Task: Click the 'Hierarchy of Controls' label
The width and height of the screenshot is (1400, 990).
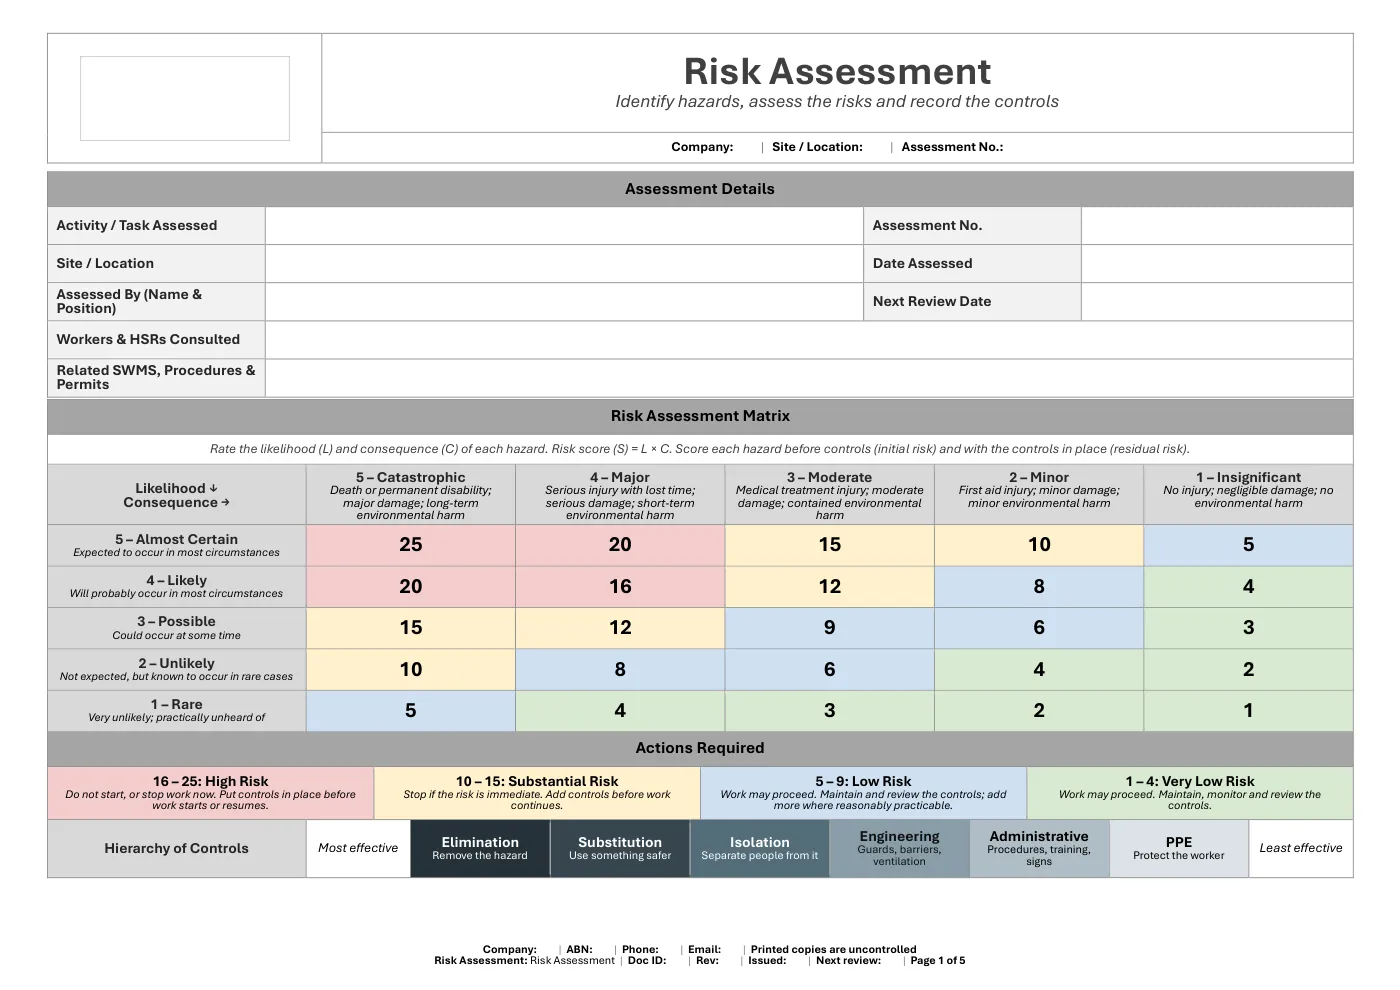Action: point(177,849)
